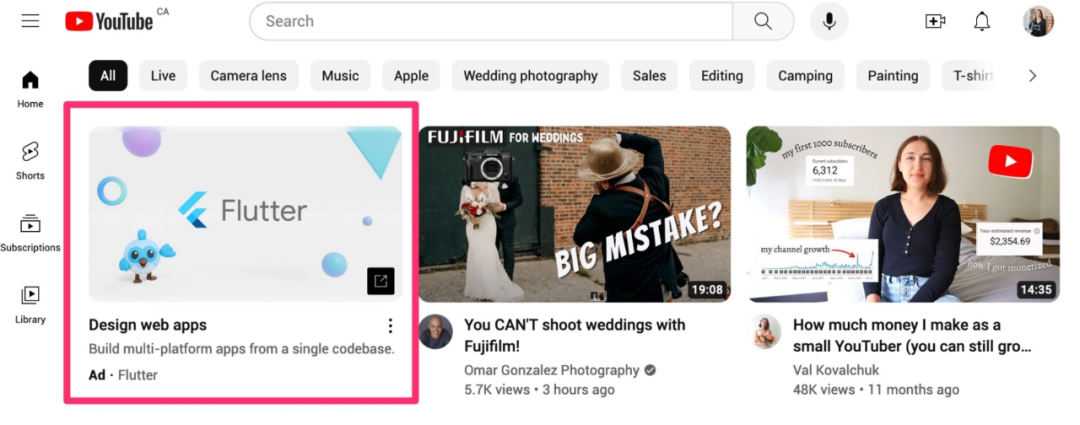The height and width of the screenshot is (425, 1080).
Task: Select the Music filter chip
Action: pos(340,76)
